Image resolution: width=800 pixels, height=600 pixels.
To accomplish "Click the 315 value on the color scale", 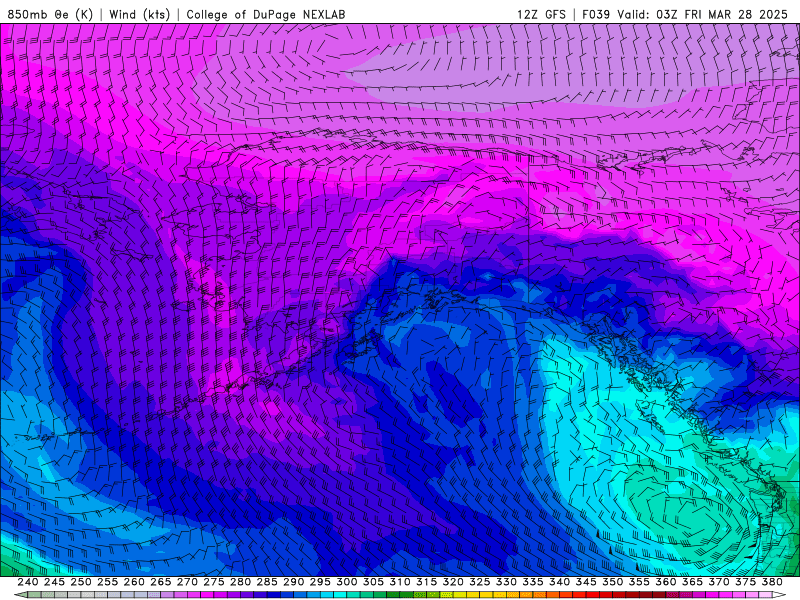I will pos(426,582).
